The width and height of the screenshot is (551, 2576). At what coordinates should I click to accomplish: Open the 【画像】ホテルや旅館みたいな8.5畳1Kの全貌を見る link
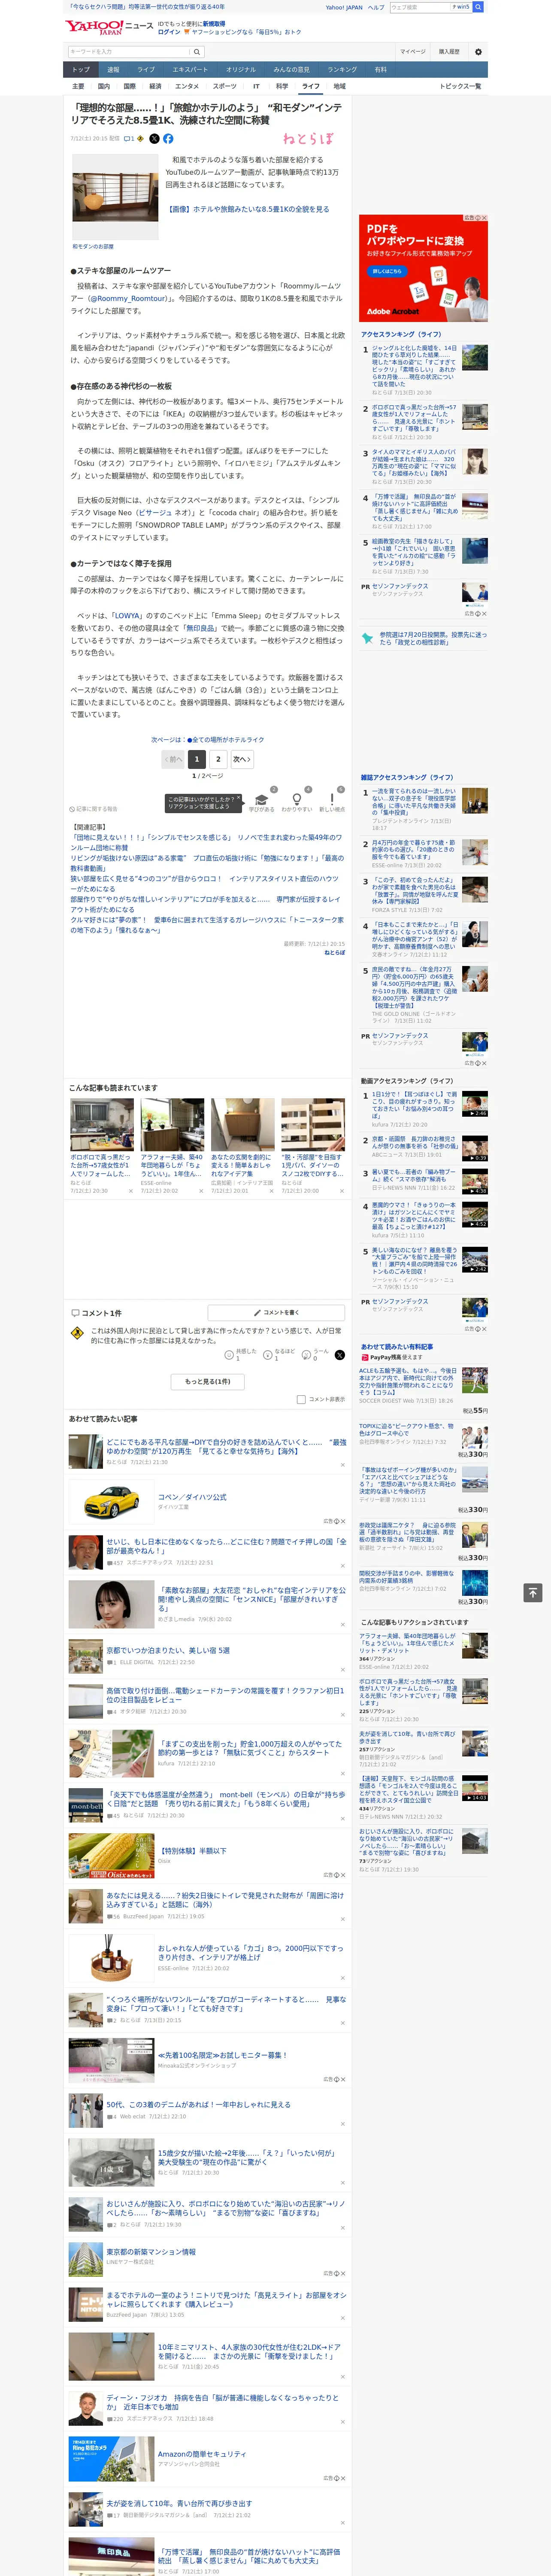[247, 209]
